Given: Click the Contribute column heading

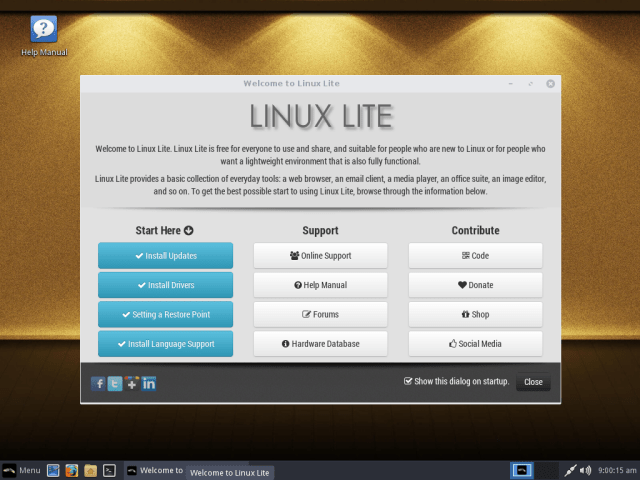Looking at the screenshot, I should 476,230.
